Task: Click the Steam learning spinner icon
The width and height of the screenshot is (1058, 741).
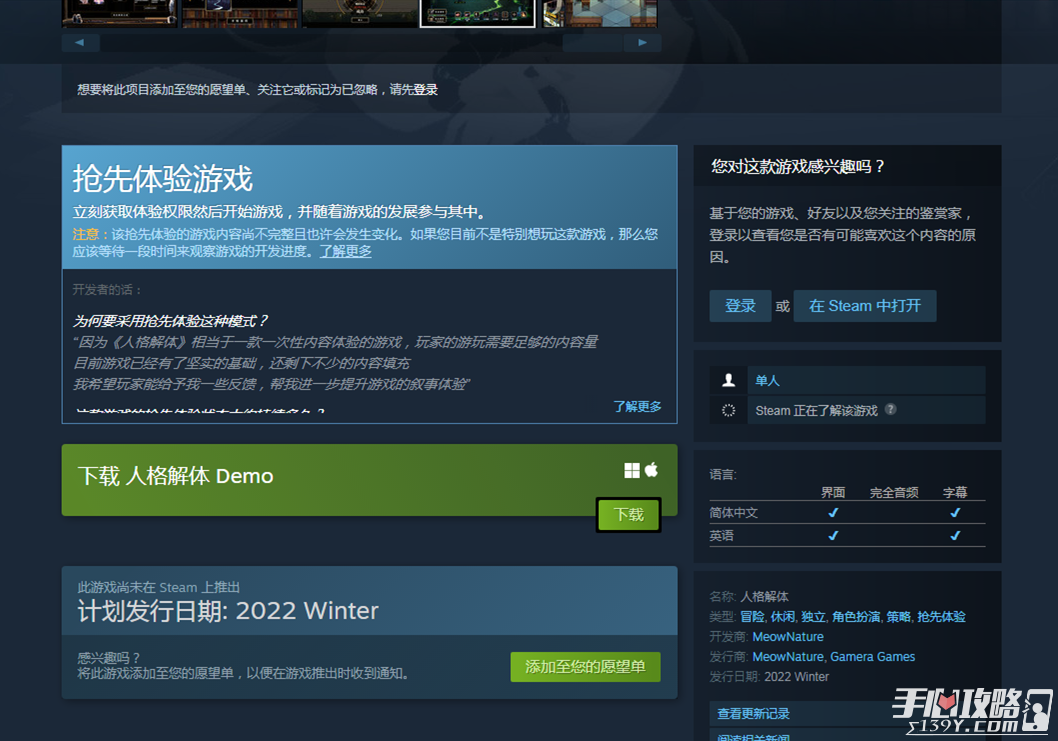Action: [729, 410]
